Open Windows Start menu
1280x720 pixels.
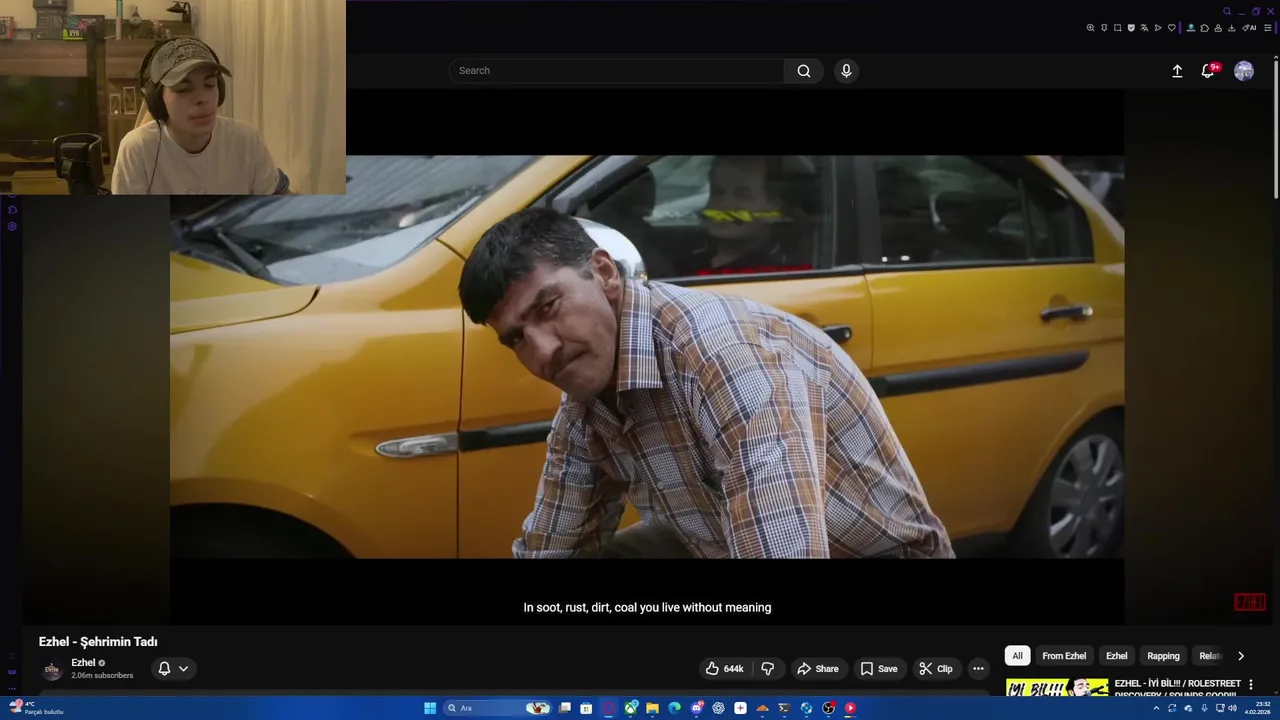click(430, 708)
